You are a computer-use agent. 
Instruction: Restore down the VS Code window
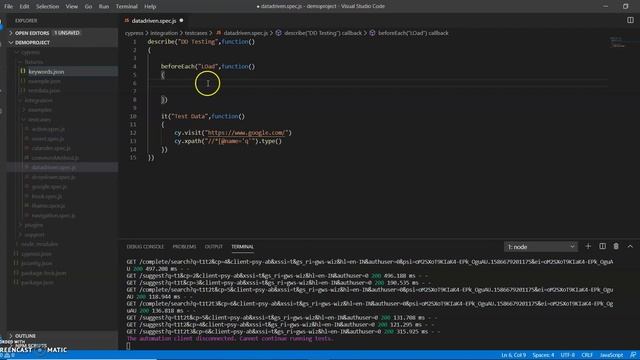tap(626, 6)
